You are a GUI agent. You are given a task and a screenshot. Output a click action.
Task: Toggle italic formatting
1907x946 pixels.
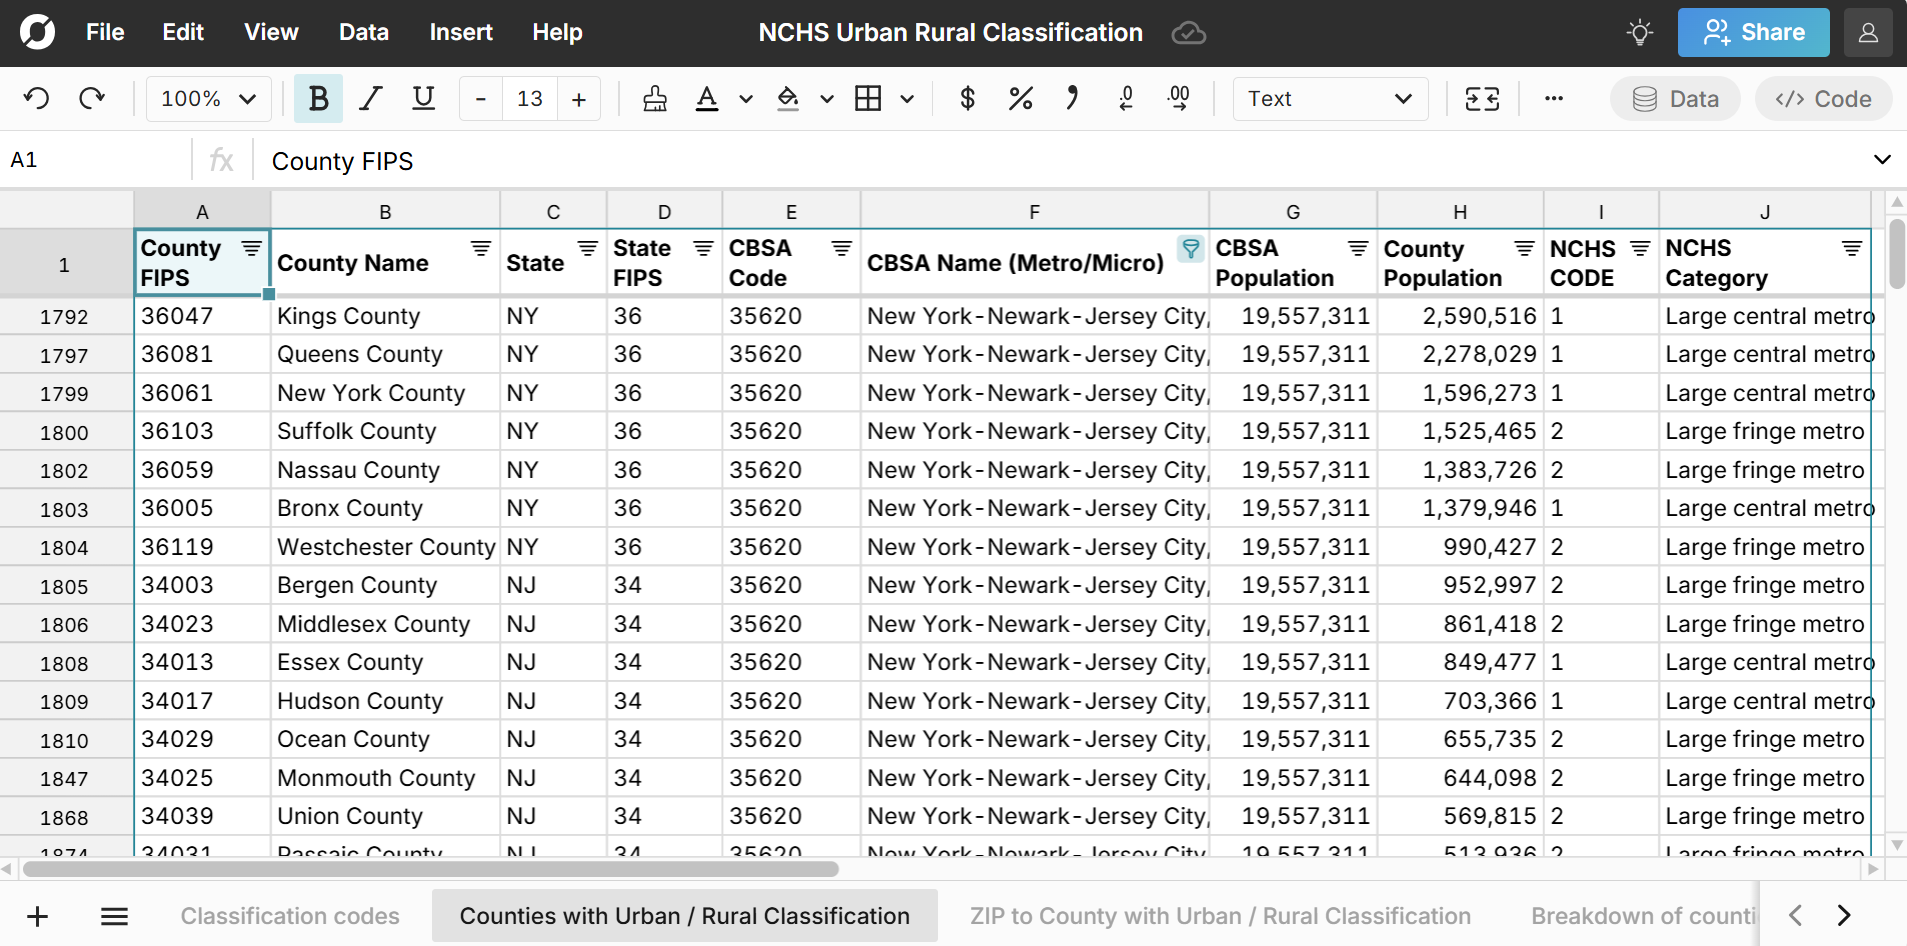(370, 98)
